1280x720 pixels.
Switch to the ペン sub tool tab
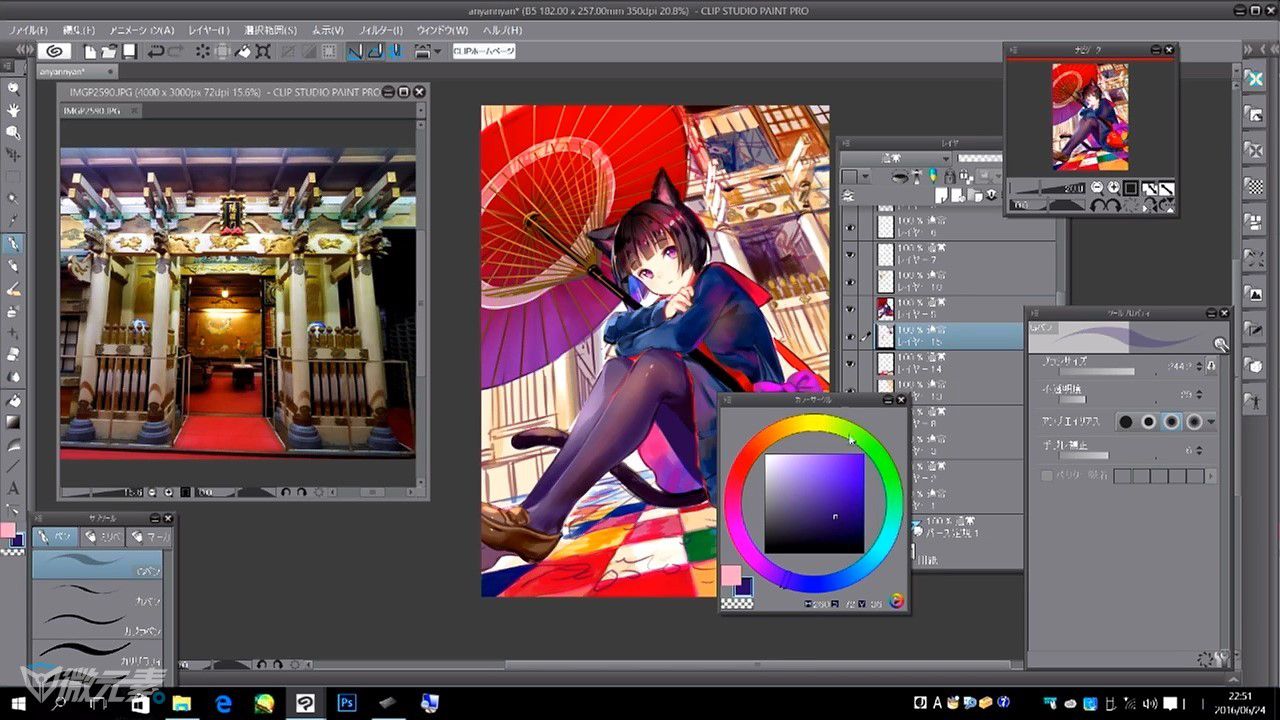[56, 538]
